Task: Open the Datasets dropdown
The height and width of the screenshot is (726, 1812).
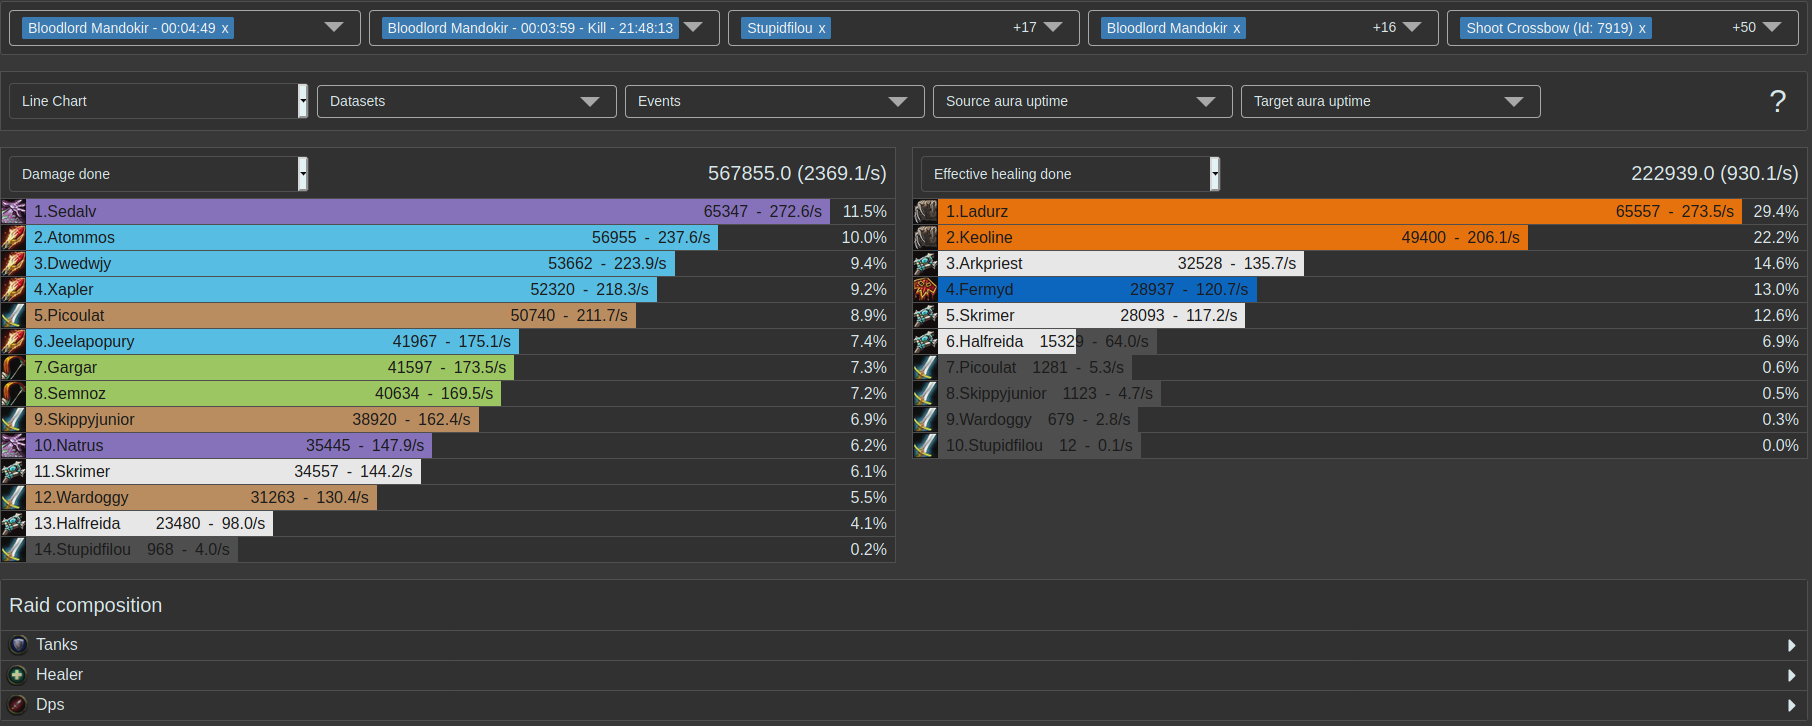Action: click(x=467, y=101)
